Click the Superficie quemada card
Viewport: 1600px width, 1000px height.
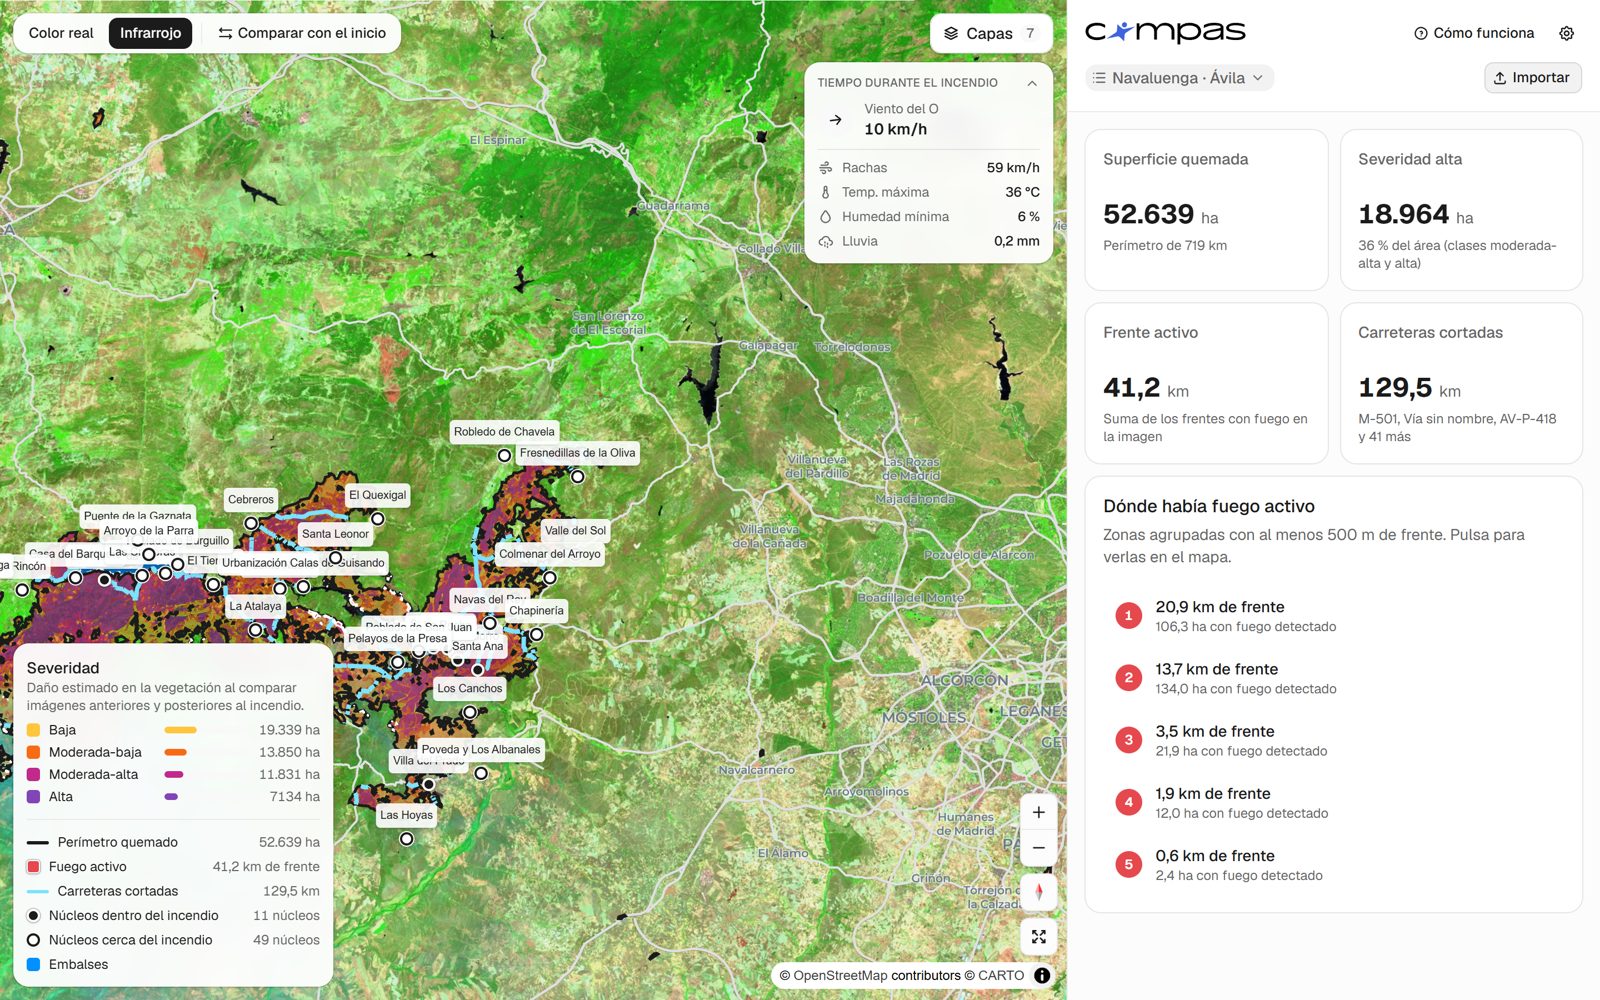click(x=1206, y=210)
